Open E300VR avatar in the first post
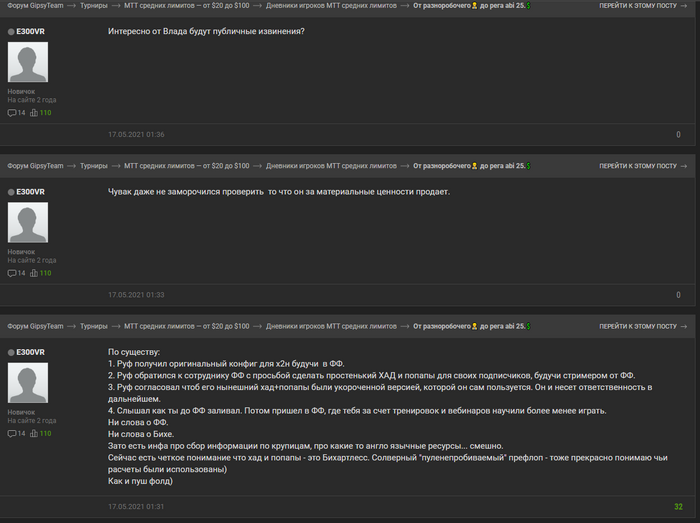Screen dimensions: 700x523 click(28, 62)
